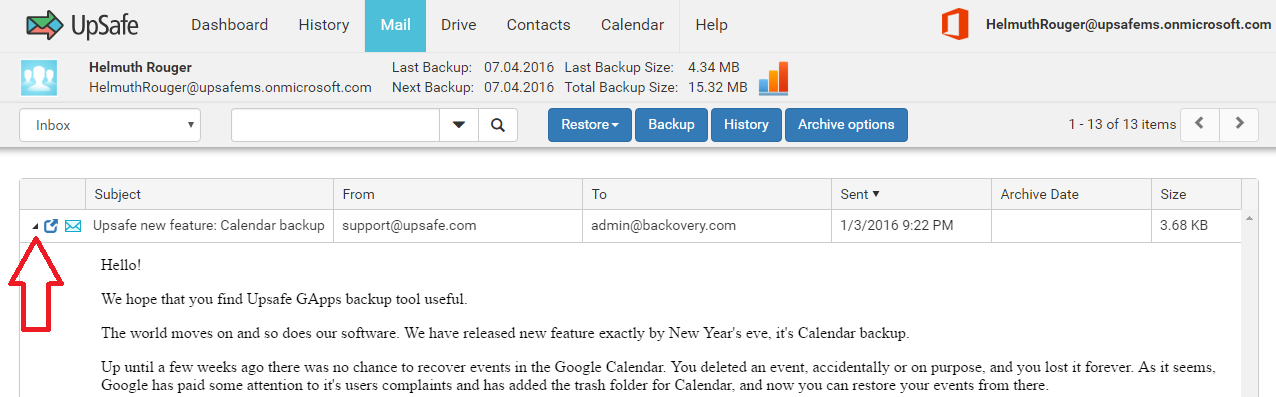Viewport: 1276px width, 397px height.
Task: Open the Drive tab
Action: pyautogui.click(x=458, y=25)
